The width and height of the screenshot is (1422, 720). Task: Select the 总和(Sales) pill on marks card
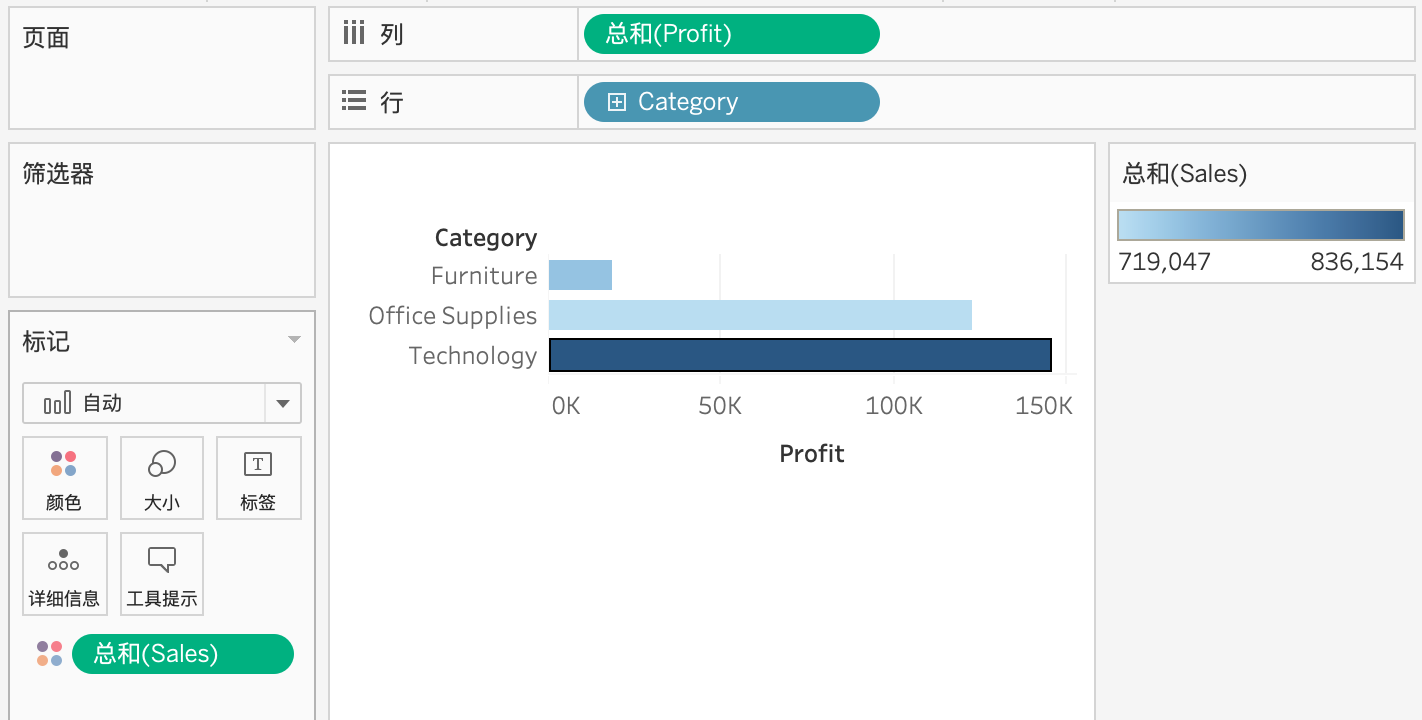coord(183,654)
